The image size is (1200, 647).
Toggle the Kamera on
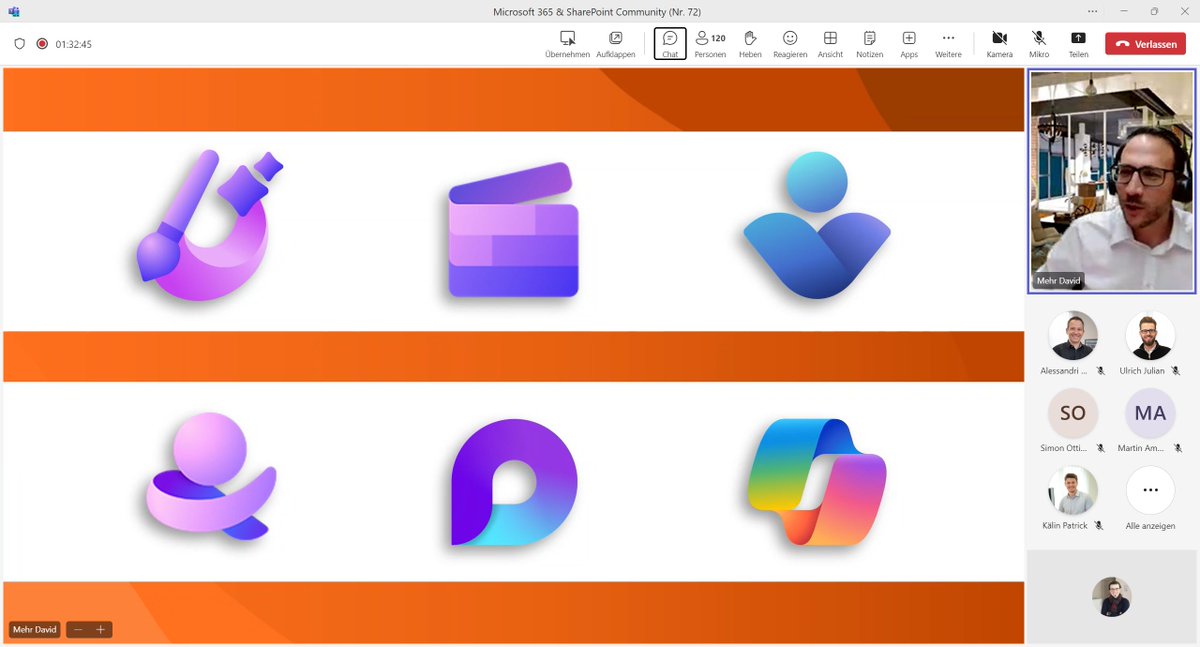999,44
